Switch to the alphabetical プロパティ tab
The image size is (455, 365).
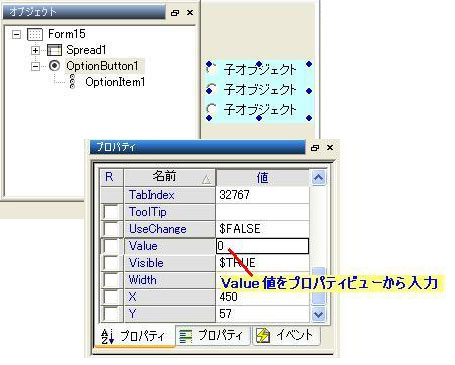135,336
